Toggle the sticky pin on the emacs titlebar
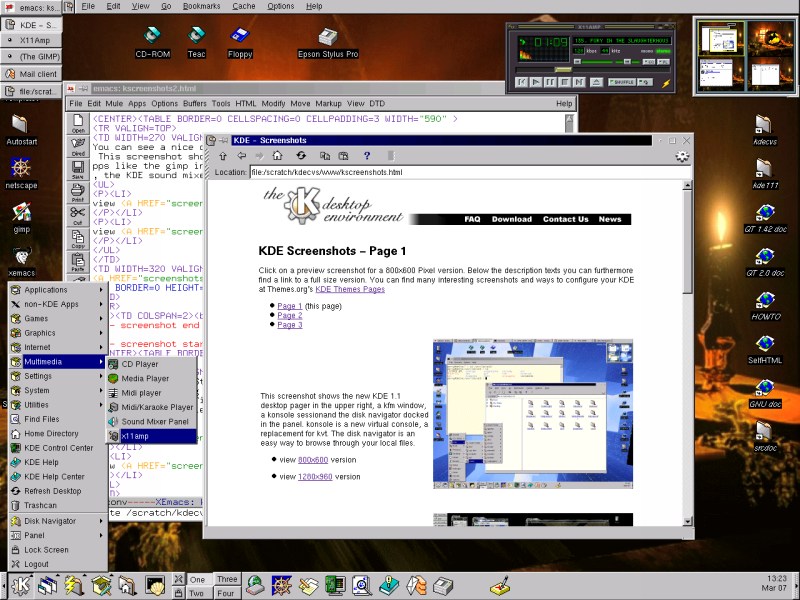 83,88
